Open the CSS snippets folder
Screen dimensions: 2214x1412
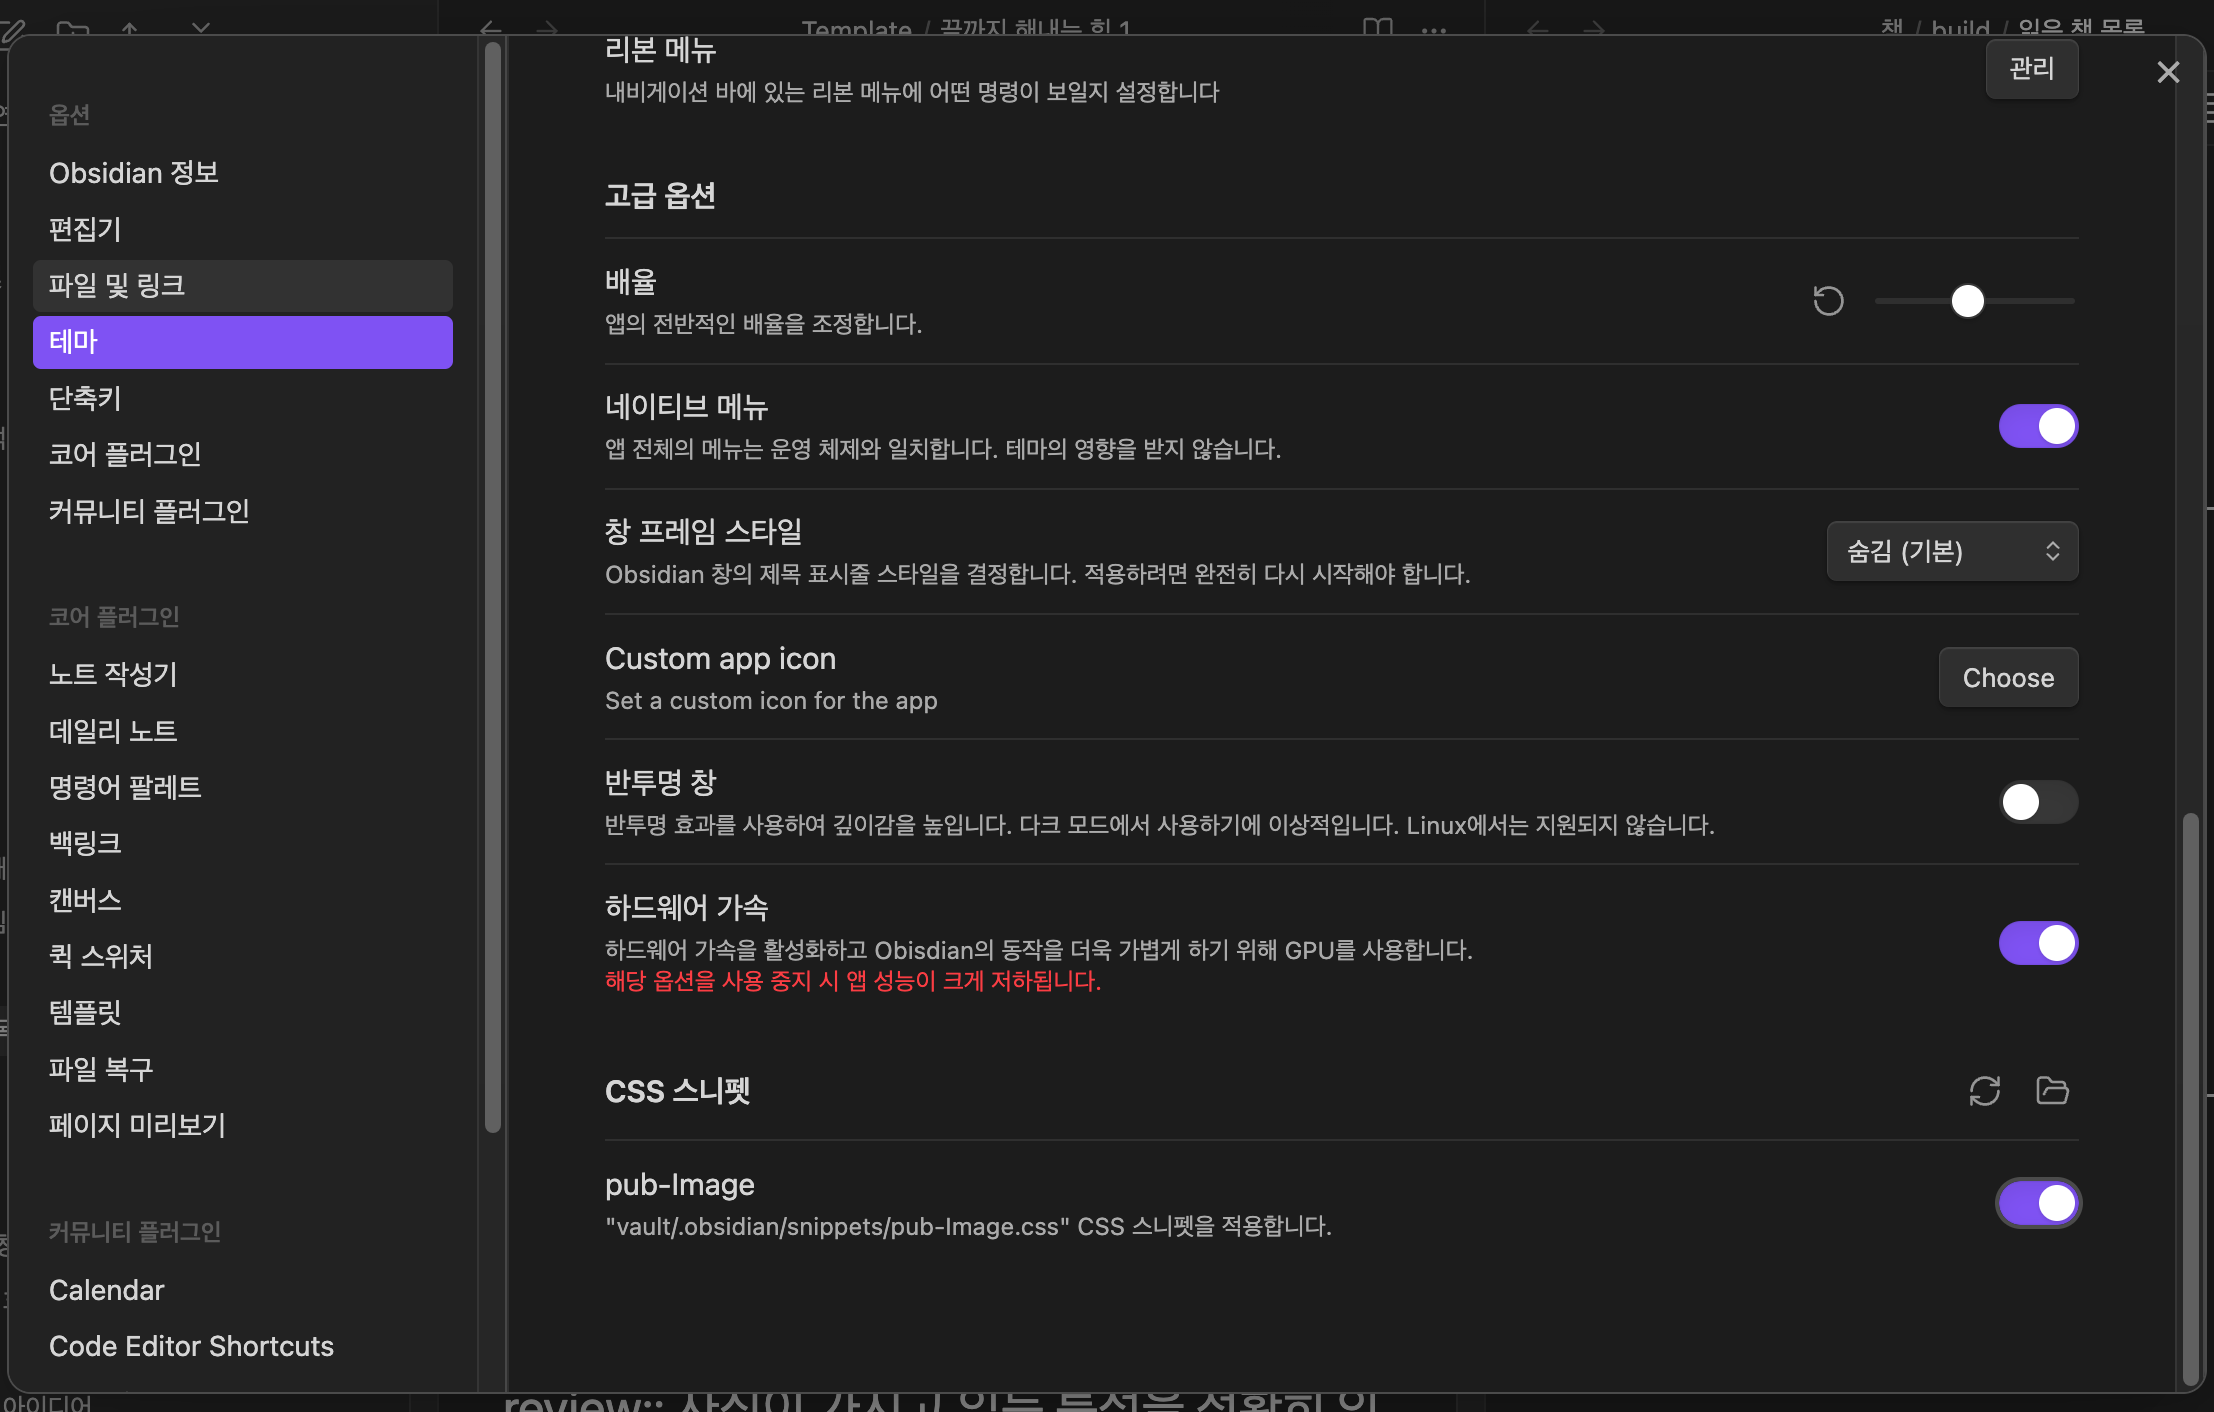2052,1090
